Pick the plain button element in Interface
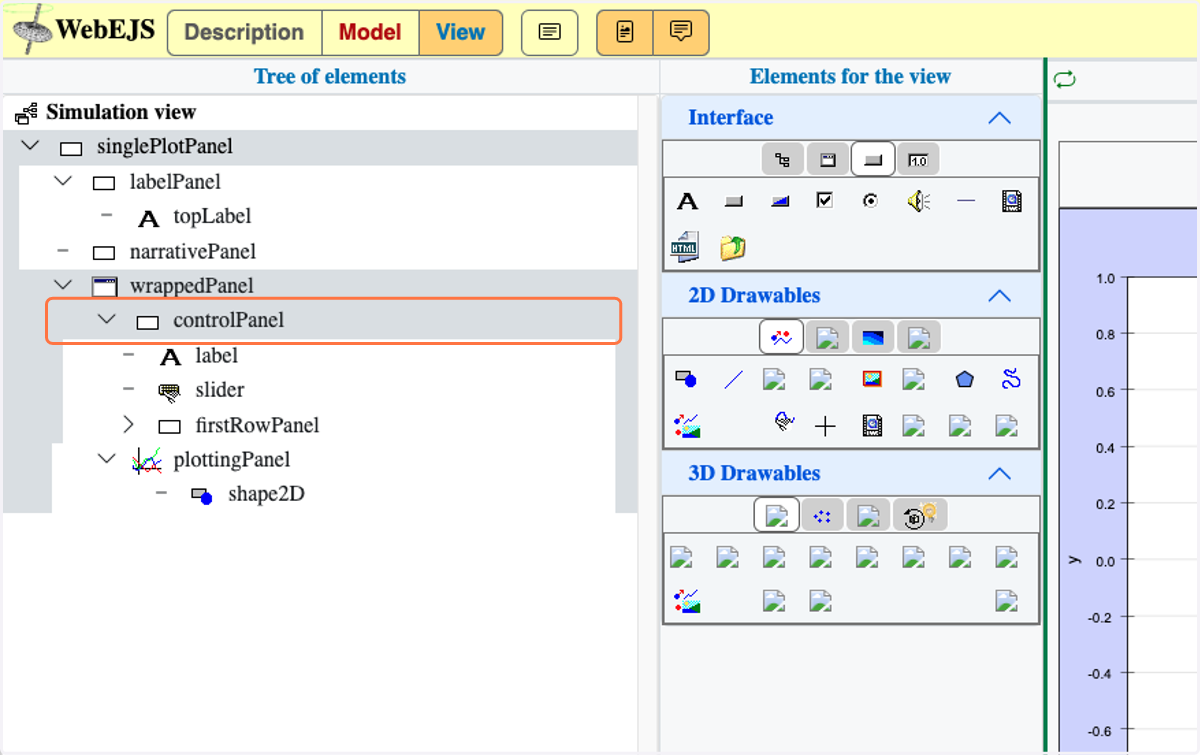The width and height of the screenshot is (1200, 755). pyautogui.click(x=734, y=202)
